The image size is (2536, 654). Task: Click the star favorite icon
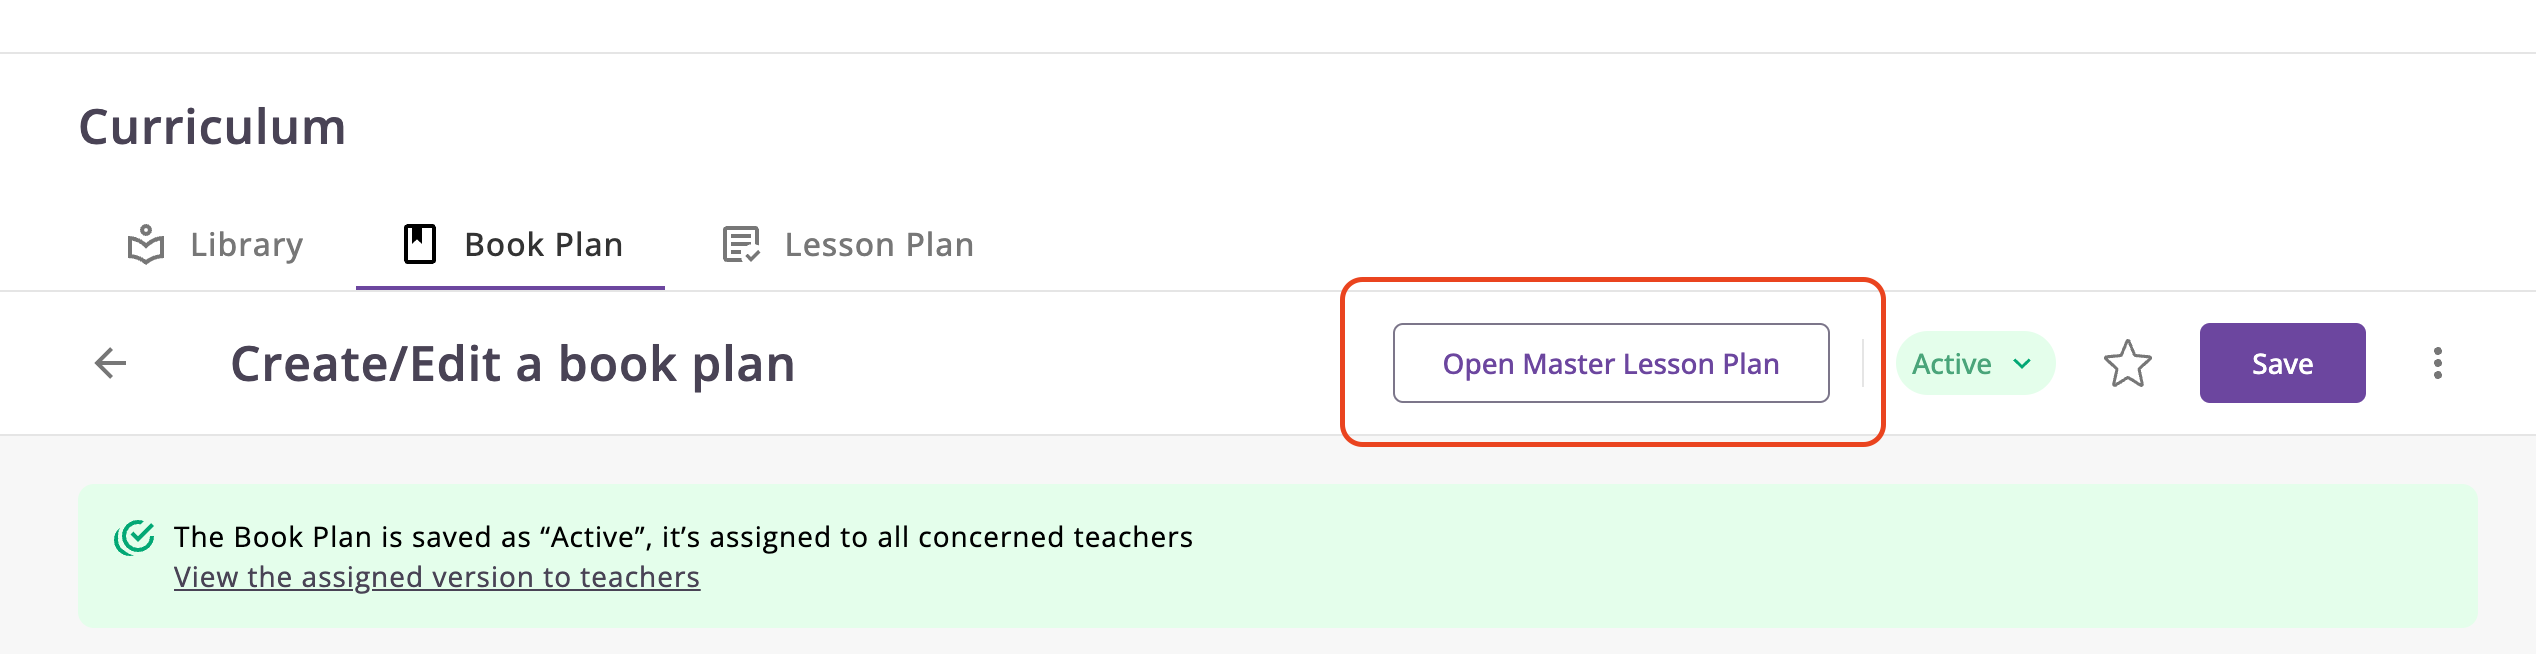2127,363
